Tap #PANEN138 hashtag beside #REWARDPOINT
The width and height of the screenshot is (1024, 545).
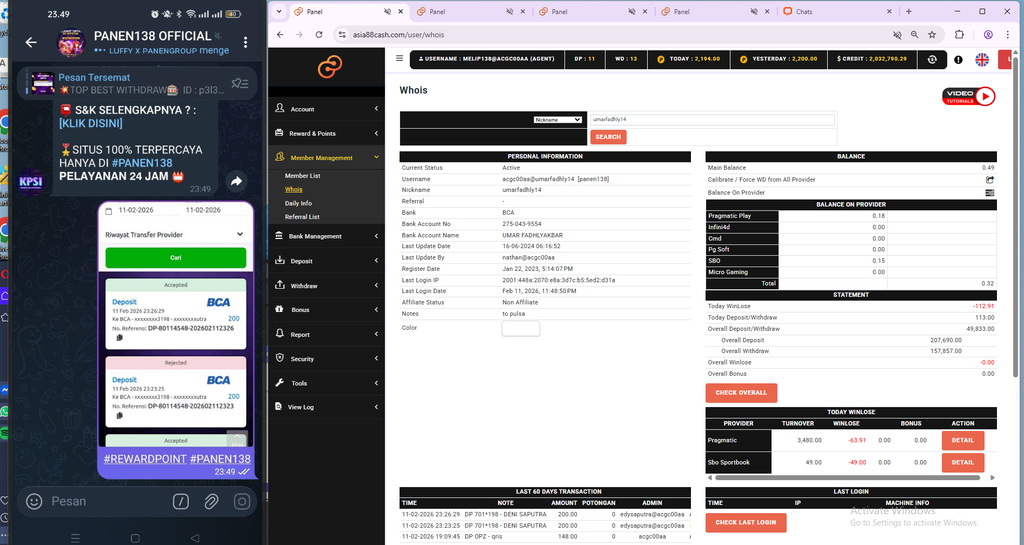(x=220, y=459)
